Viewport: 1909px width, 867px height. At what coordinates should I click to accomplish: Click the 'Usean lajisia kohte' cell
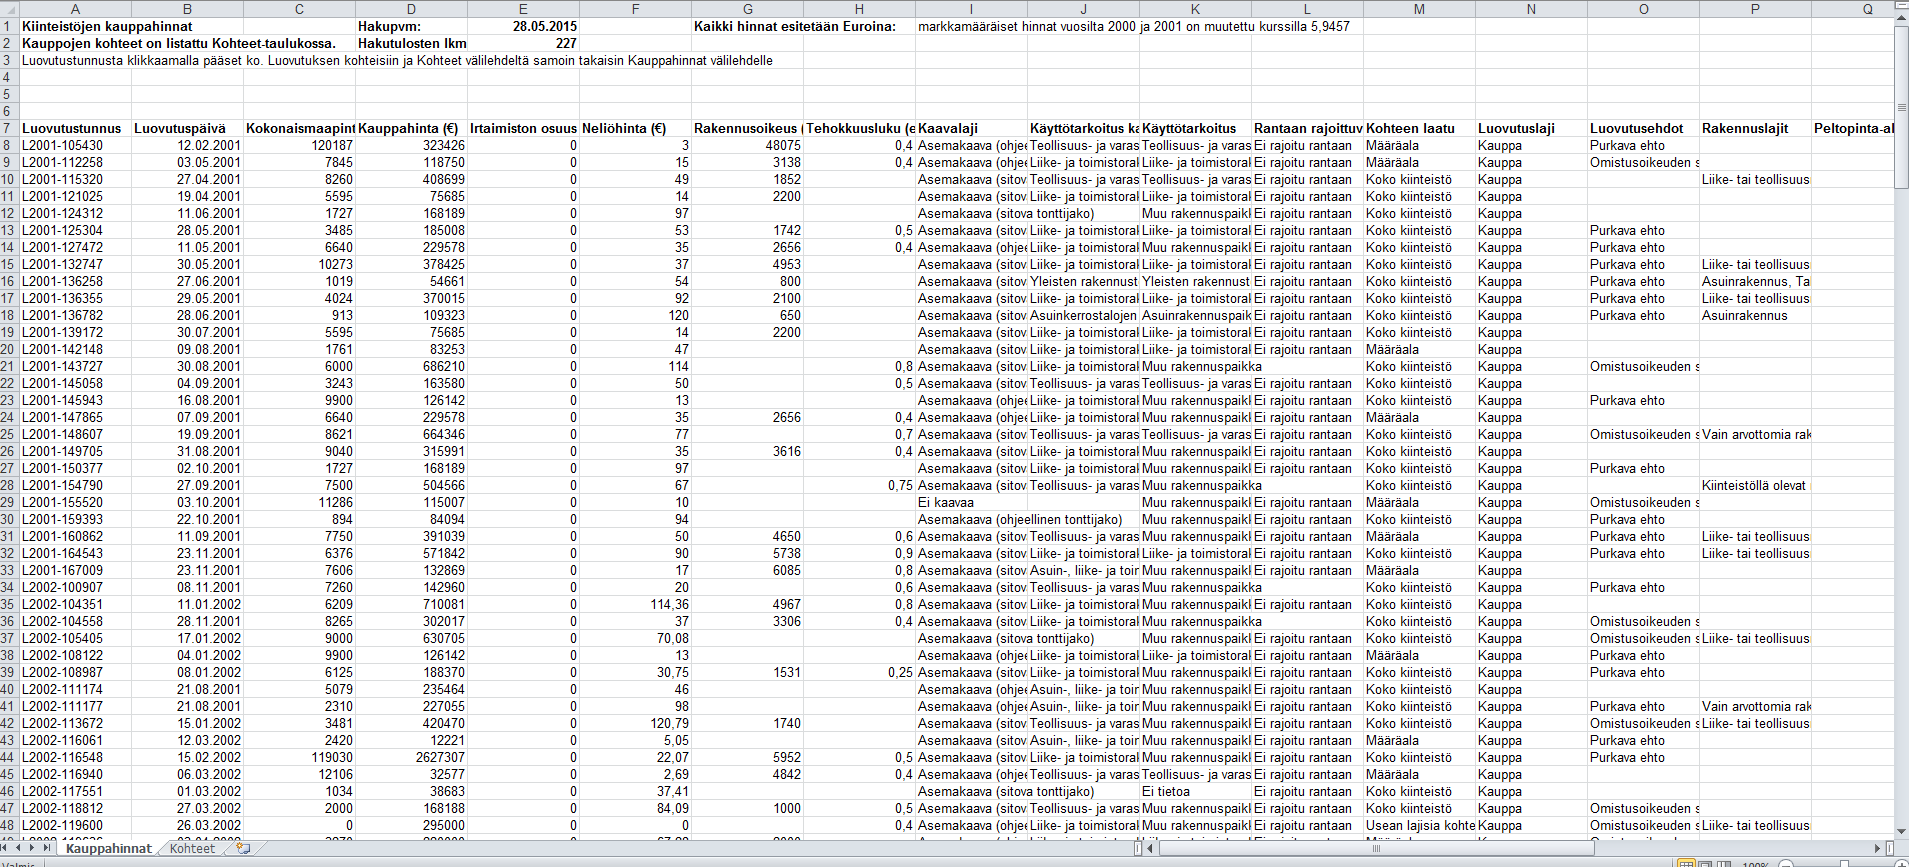[1419, 825]
